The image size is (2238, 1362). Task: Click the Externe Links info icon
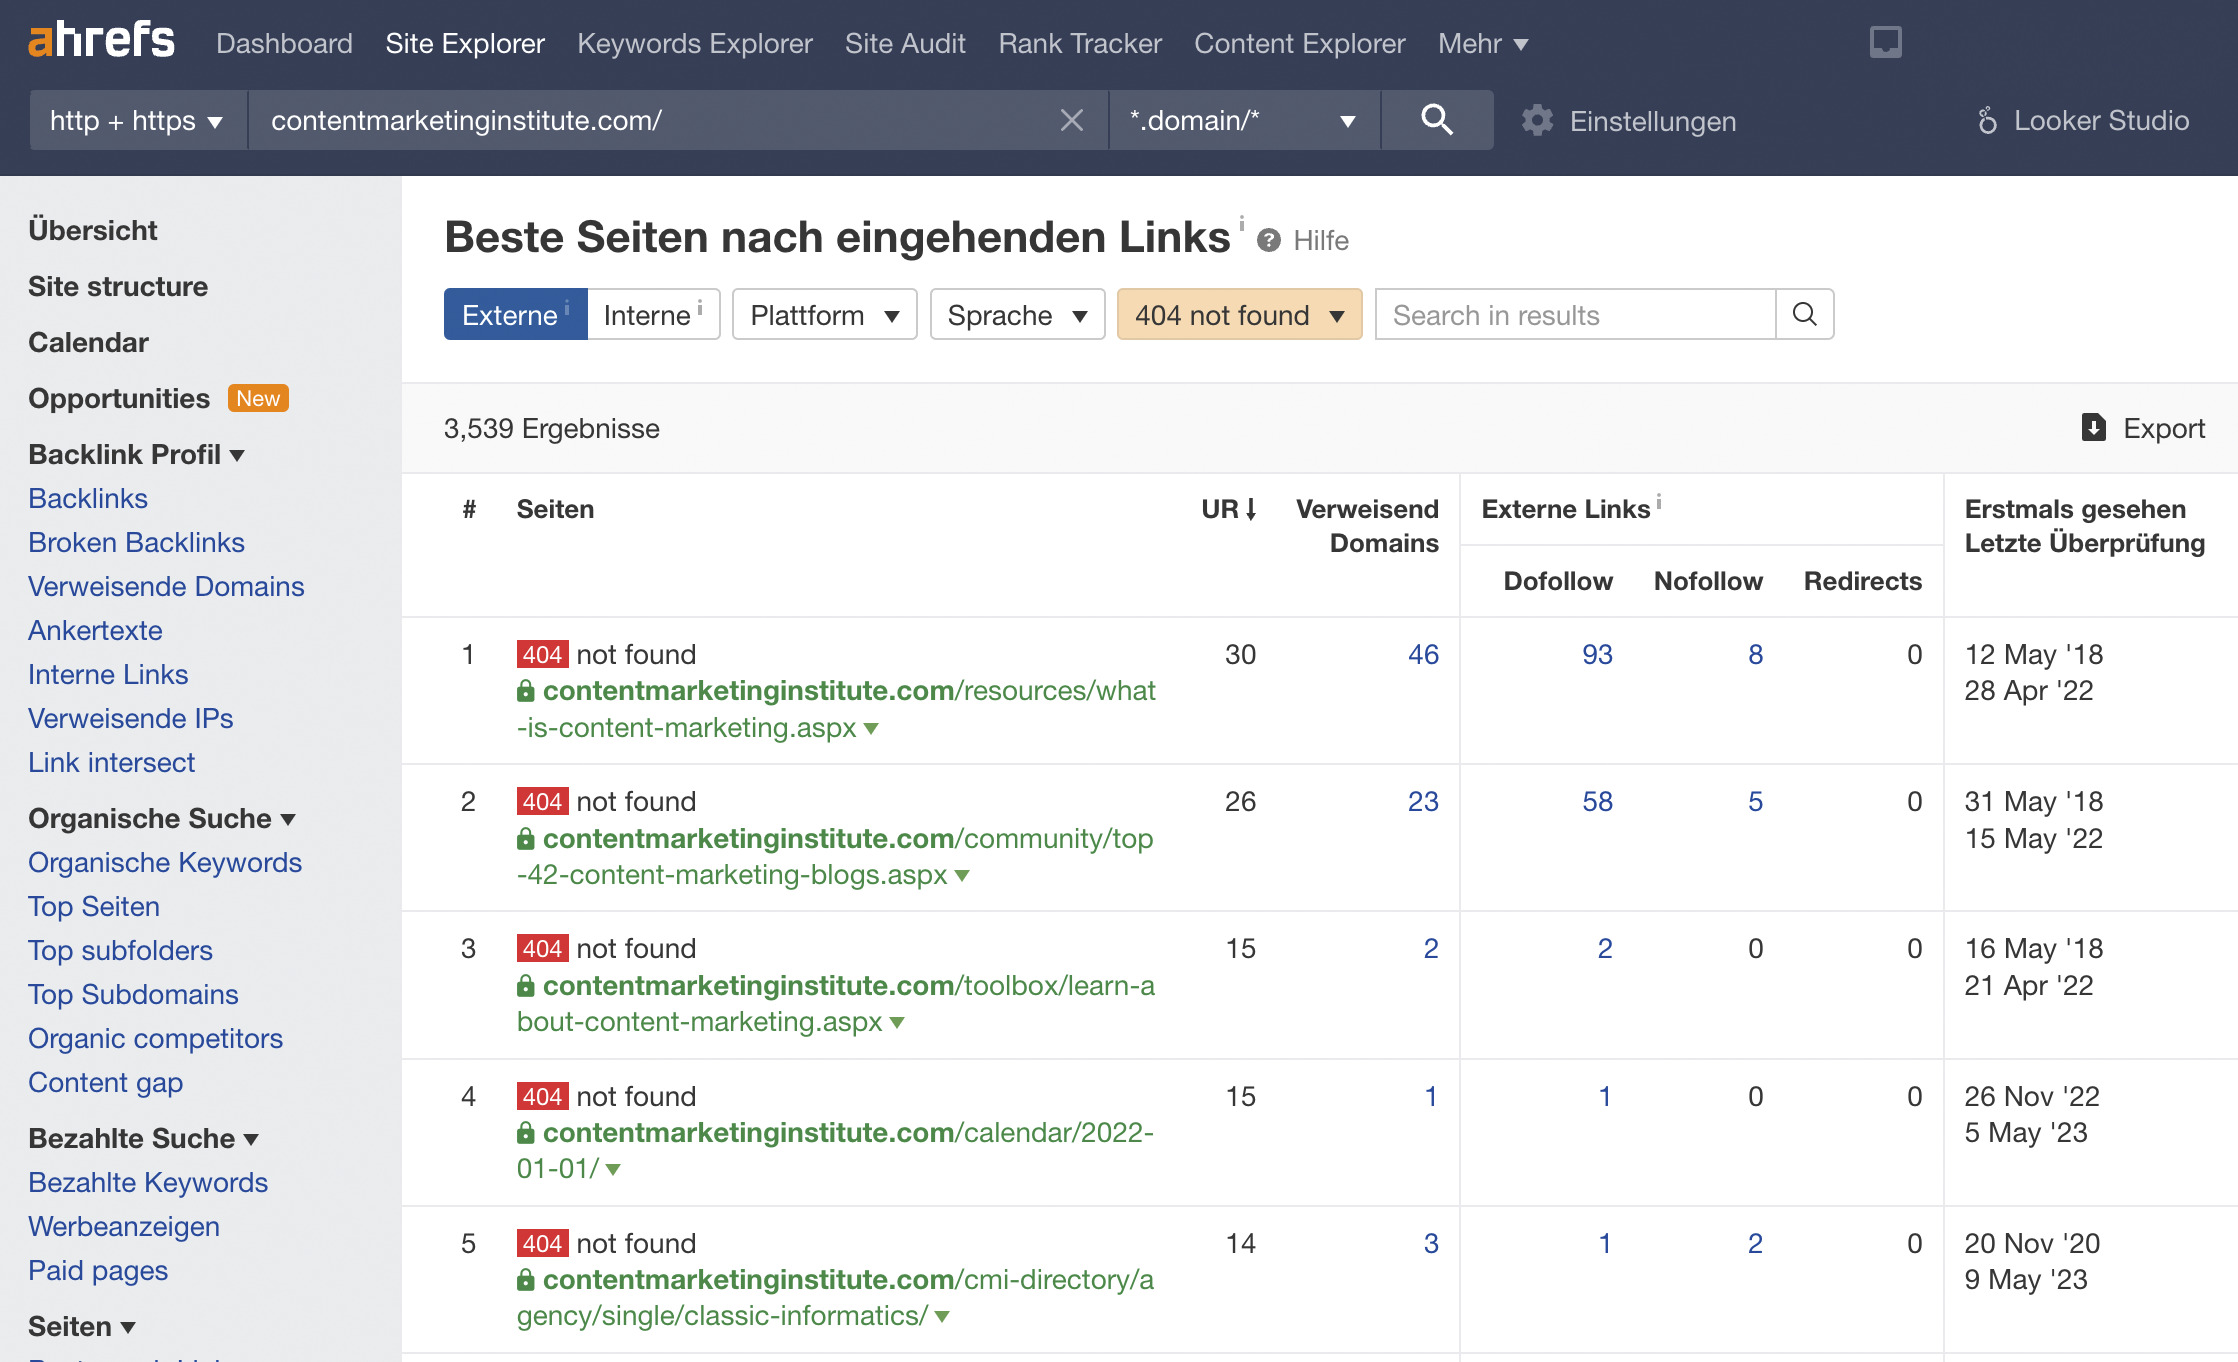pos(1659,503)
